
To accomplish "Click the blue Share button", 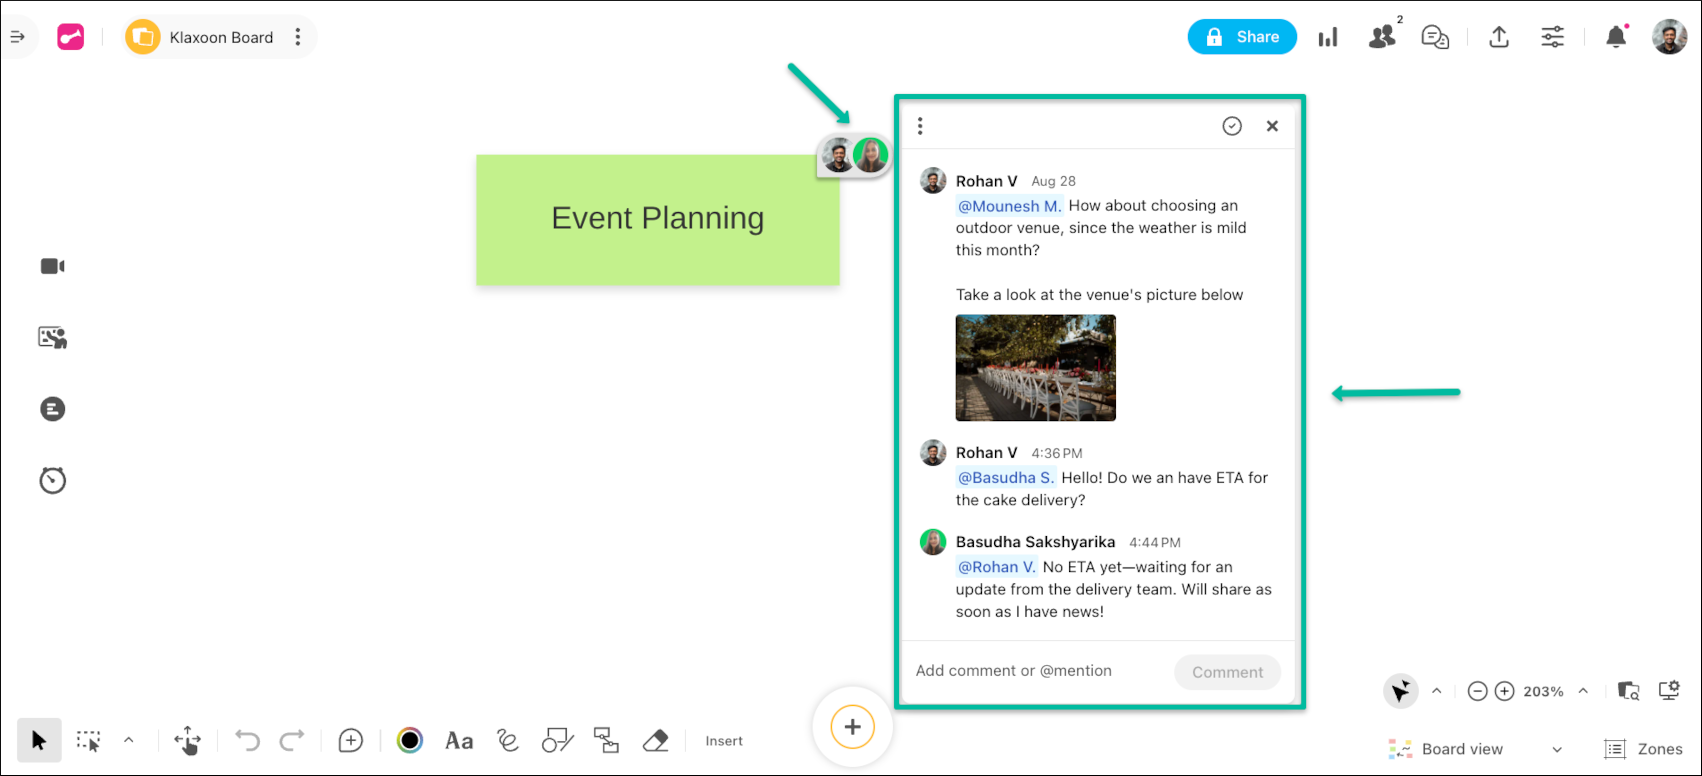I will (x=1241, y=37).
